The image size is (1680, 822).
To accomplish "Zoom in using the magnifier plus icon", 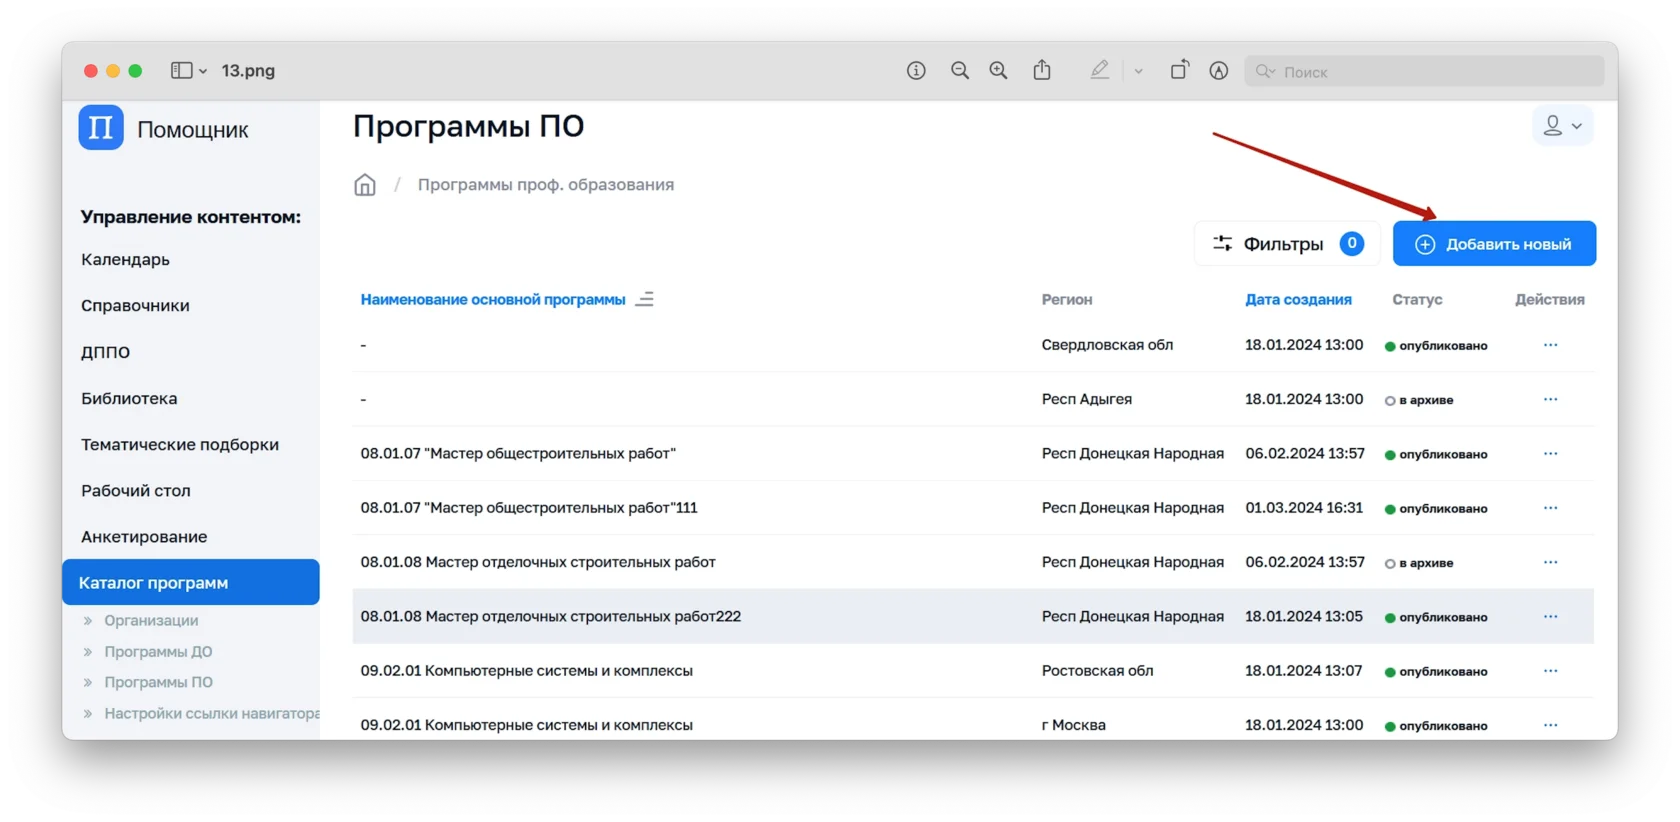I will click(999, 71).
